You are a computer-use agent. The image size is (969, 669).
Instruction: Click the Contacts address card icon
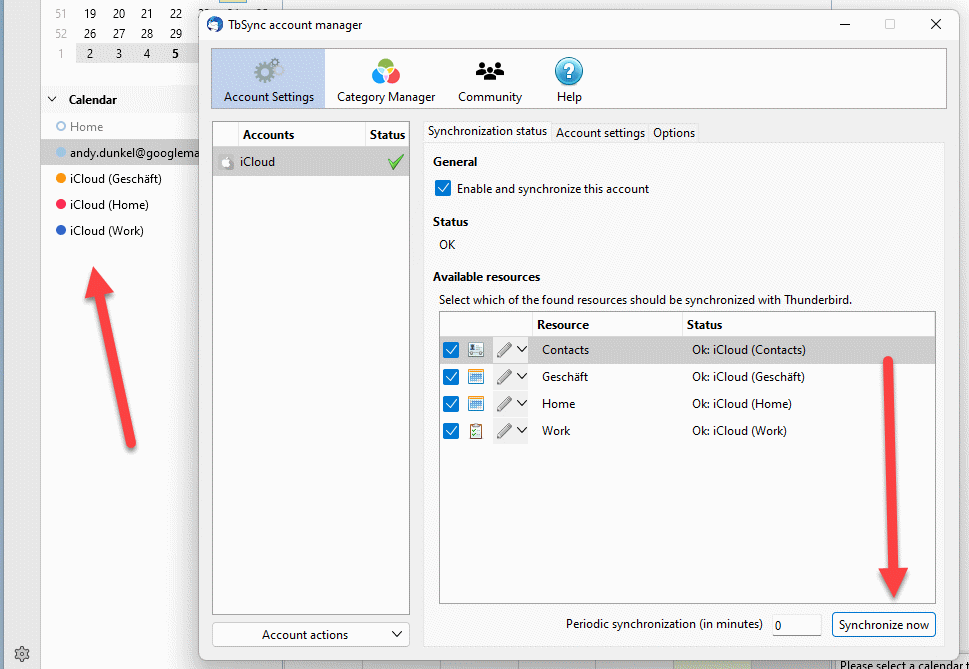pos(476,350)
